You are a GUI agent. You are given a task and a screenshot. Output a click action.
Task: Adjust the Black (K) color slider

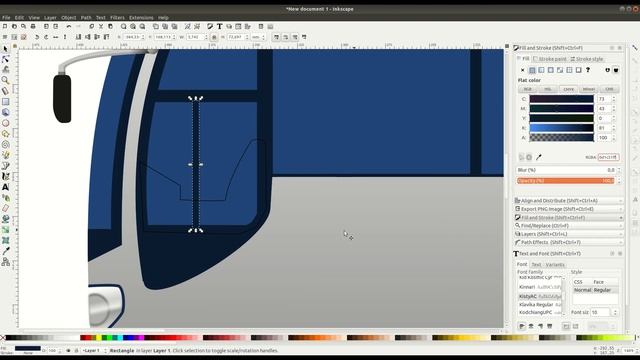click(562, 128)
